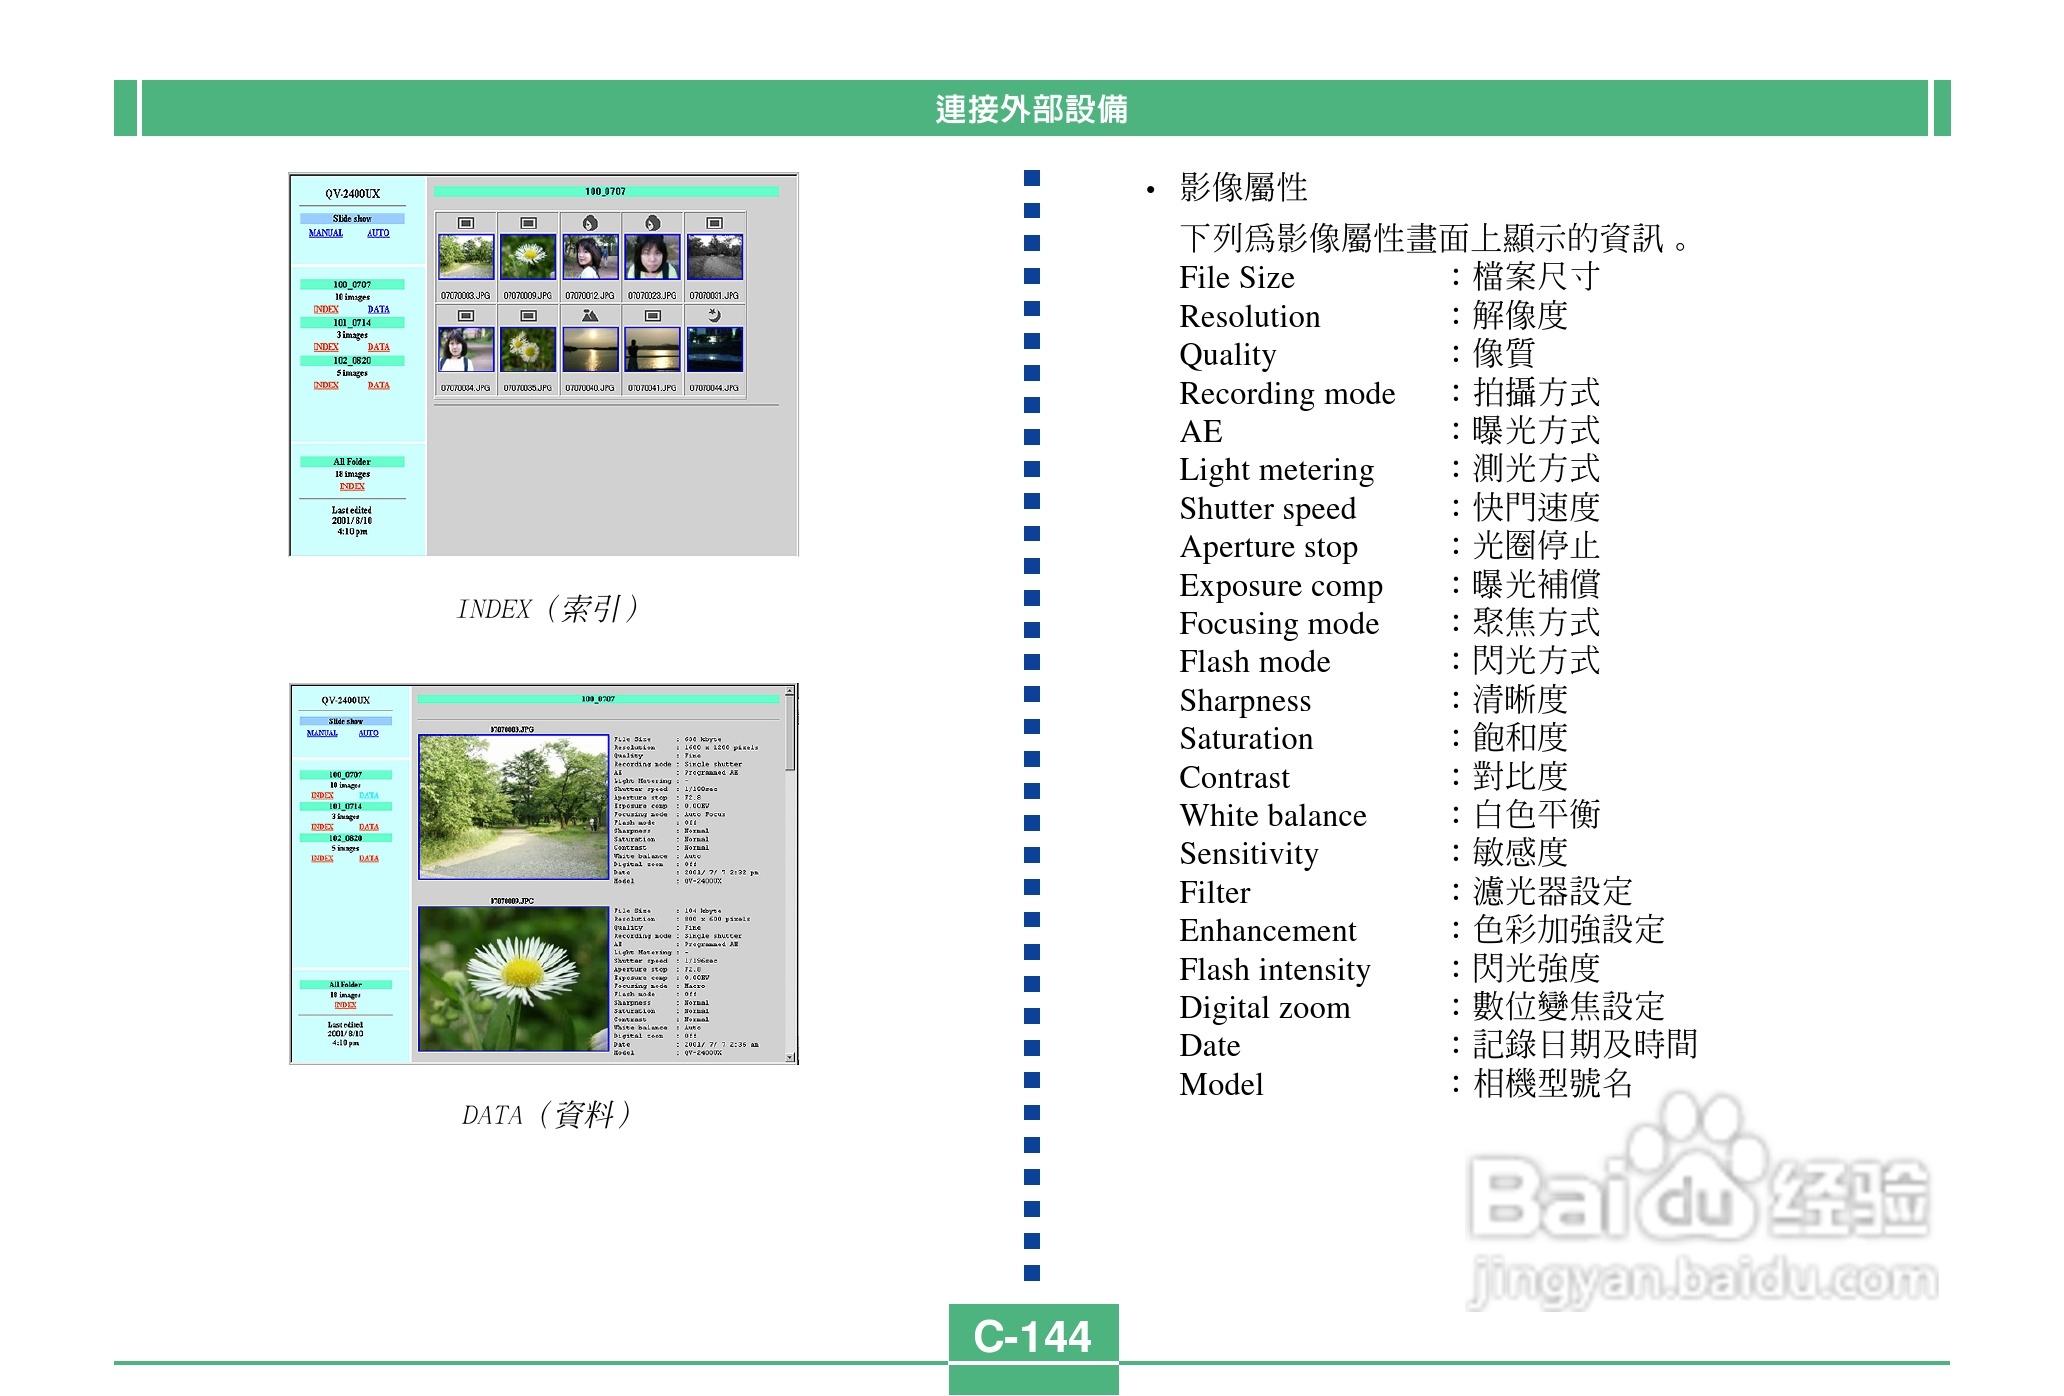Click the forest path photo in DATA screen

pyautogui.click(x=513, y=806)
